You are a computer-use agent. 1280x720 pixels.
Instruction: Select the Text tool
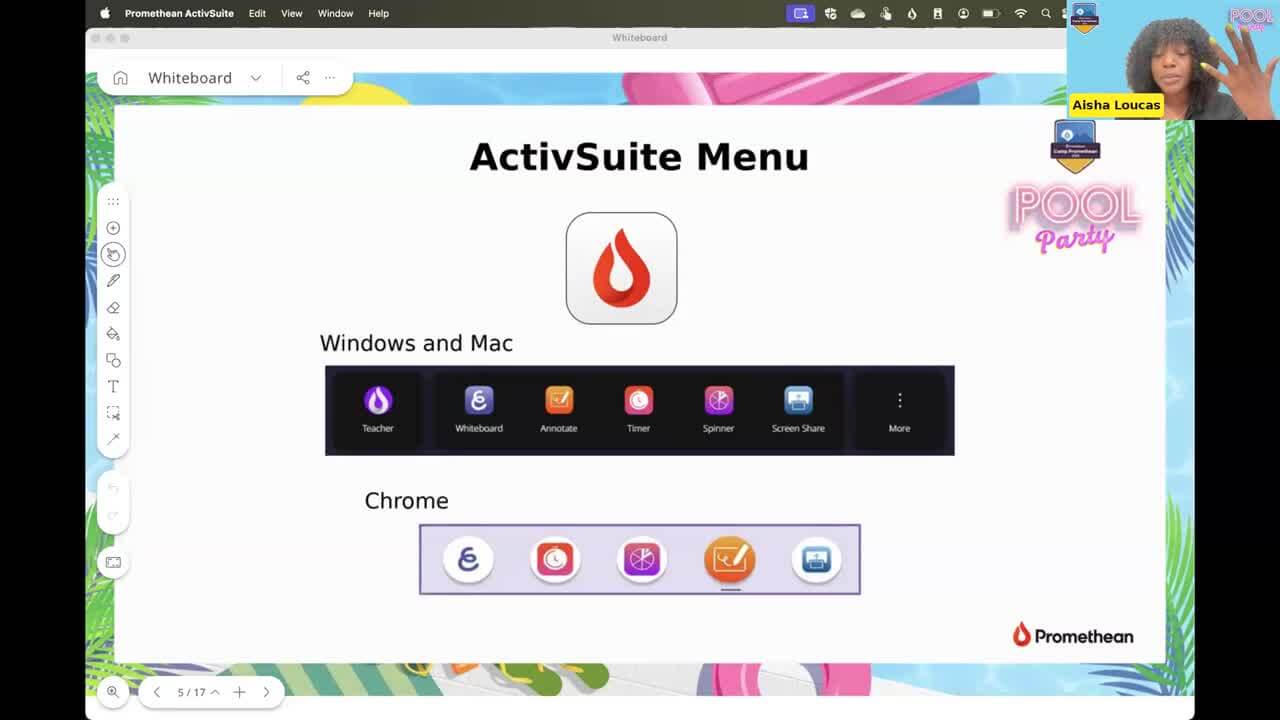(x=113, y=386)
